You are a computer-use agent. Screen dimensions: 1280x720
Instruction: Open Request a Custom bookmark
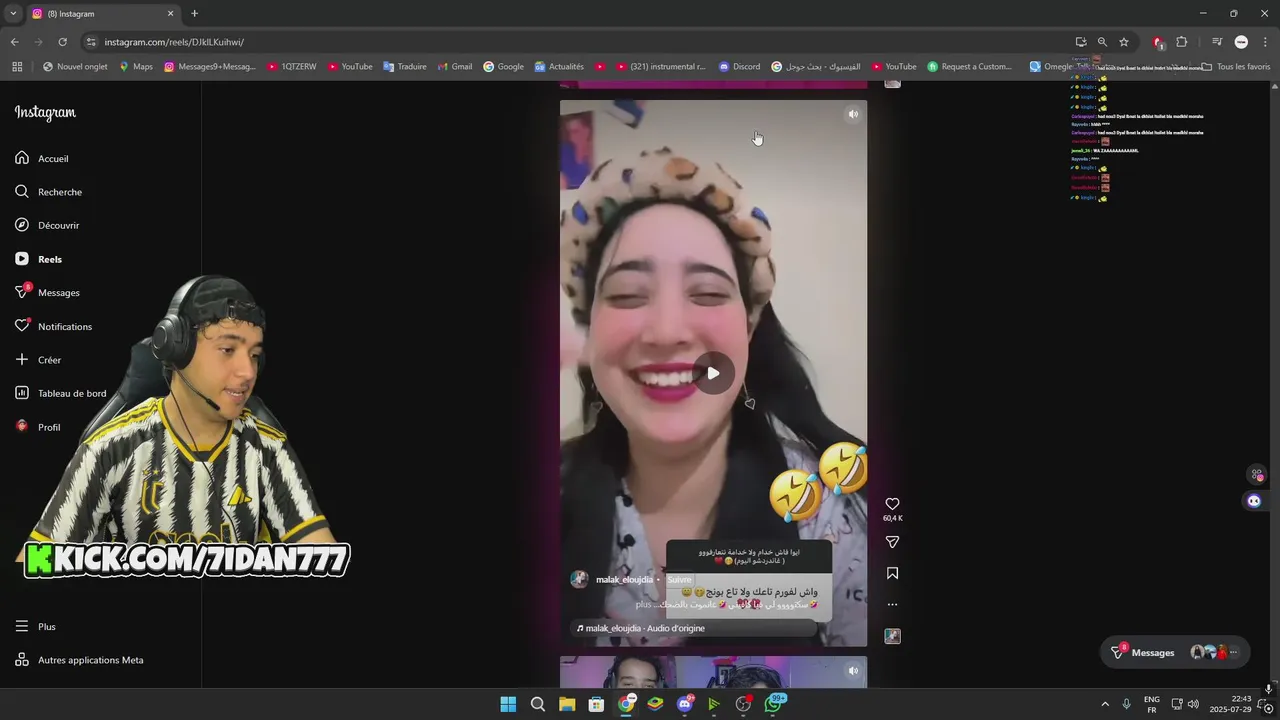tap(970, 67)
